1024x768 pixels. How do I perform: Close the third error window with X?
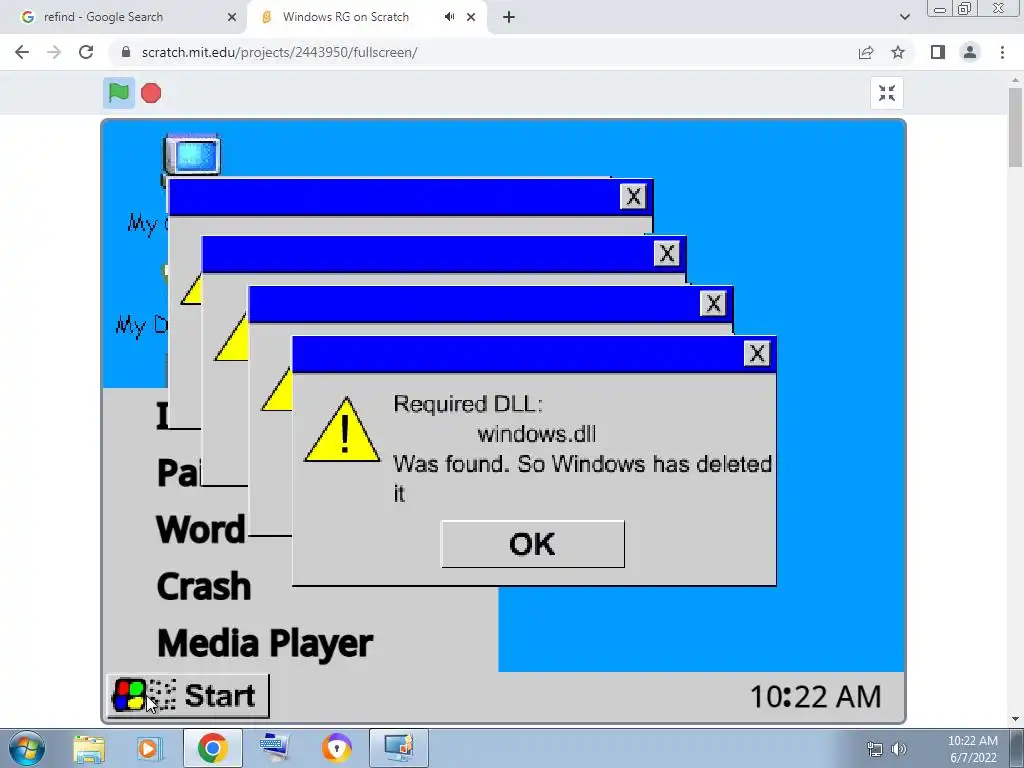pos(667,253)
